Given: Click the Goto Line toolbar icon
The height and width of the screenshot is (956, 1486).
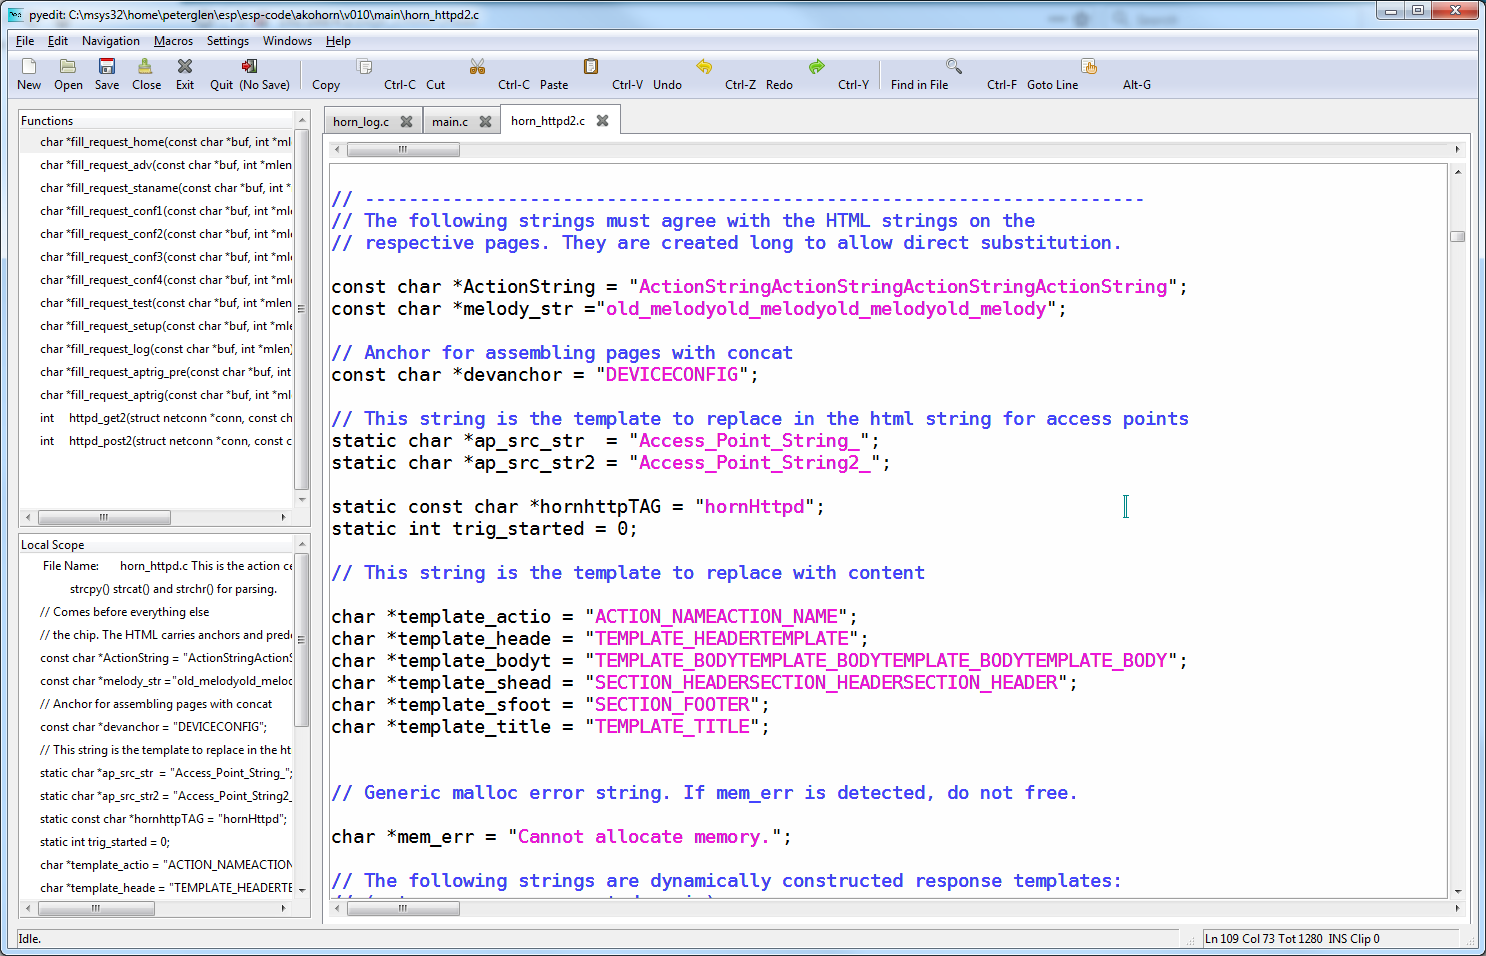Looking at the screenshot, I should pos(1089,67).
